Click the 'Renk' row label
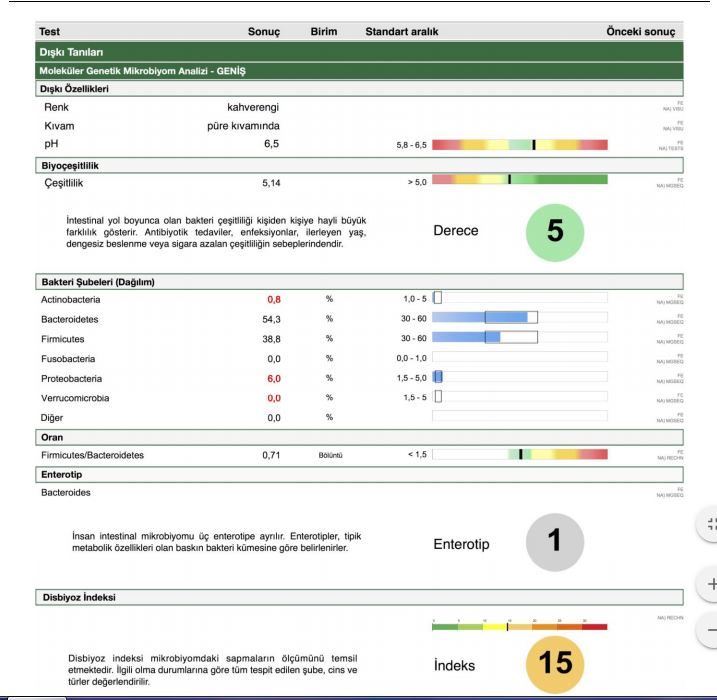Viewport: 717px width, 700px height. point(56,107)
